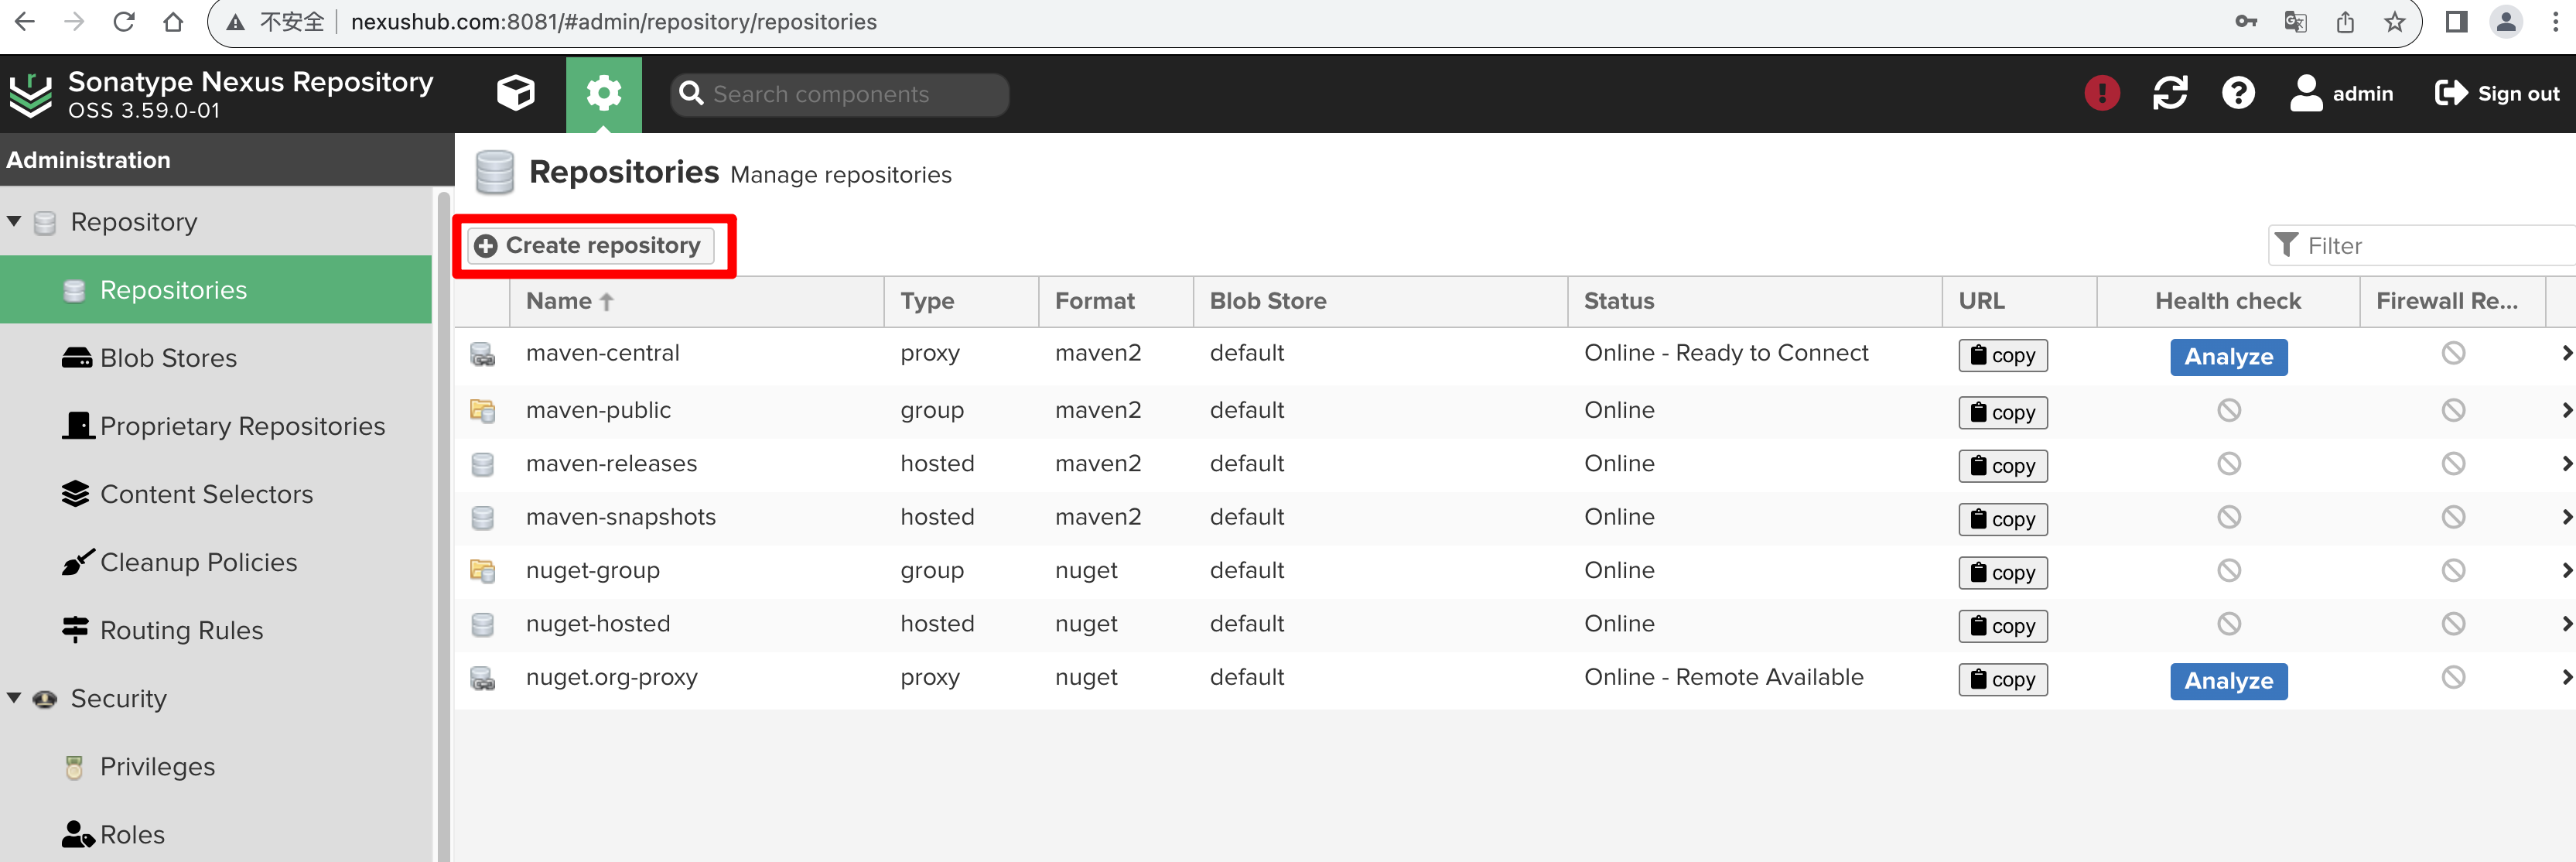This screenshot has height=862, width=2576.
Task: Open the help question mark icon
Action: coord(2238,93)
